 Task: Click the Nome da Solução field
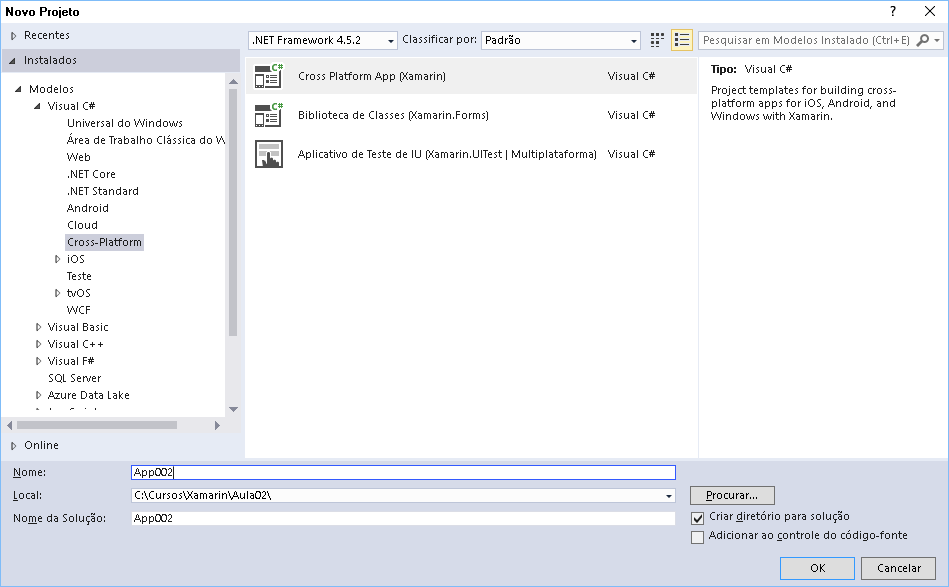click(x=403, y=519)
